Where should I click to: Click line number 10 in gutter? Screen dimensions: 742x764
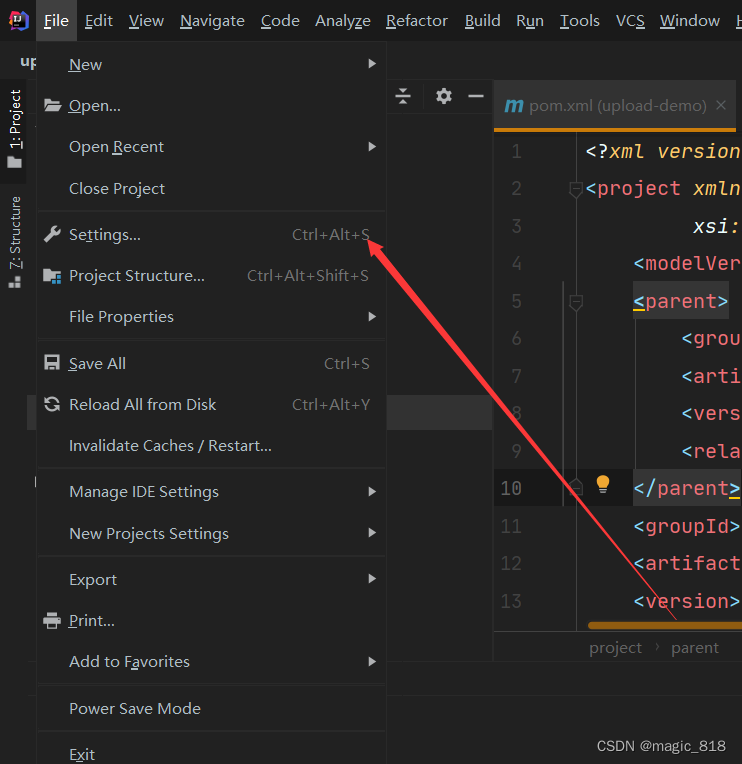[x=511, y=488]
